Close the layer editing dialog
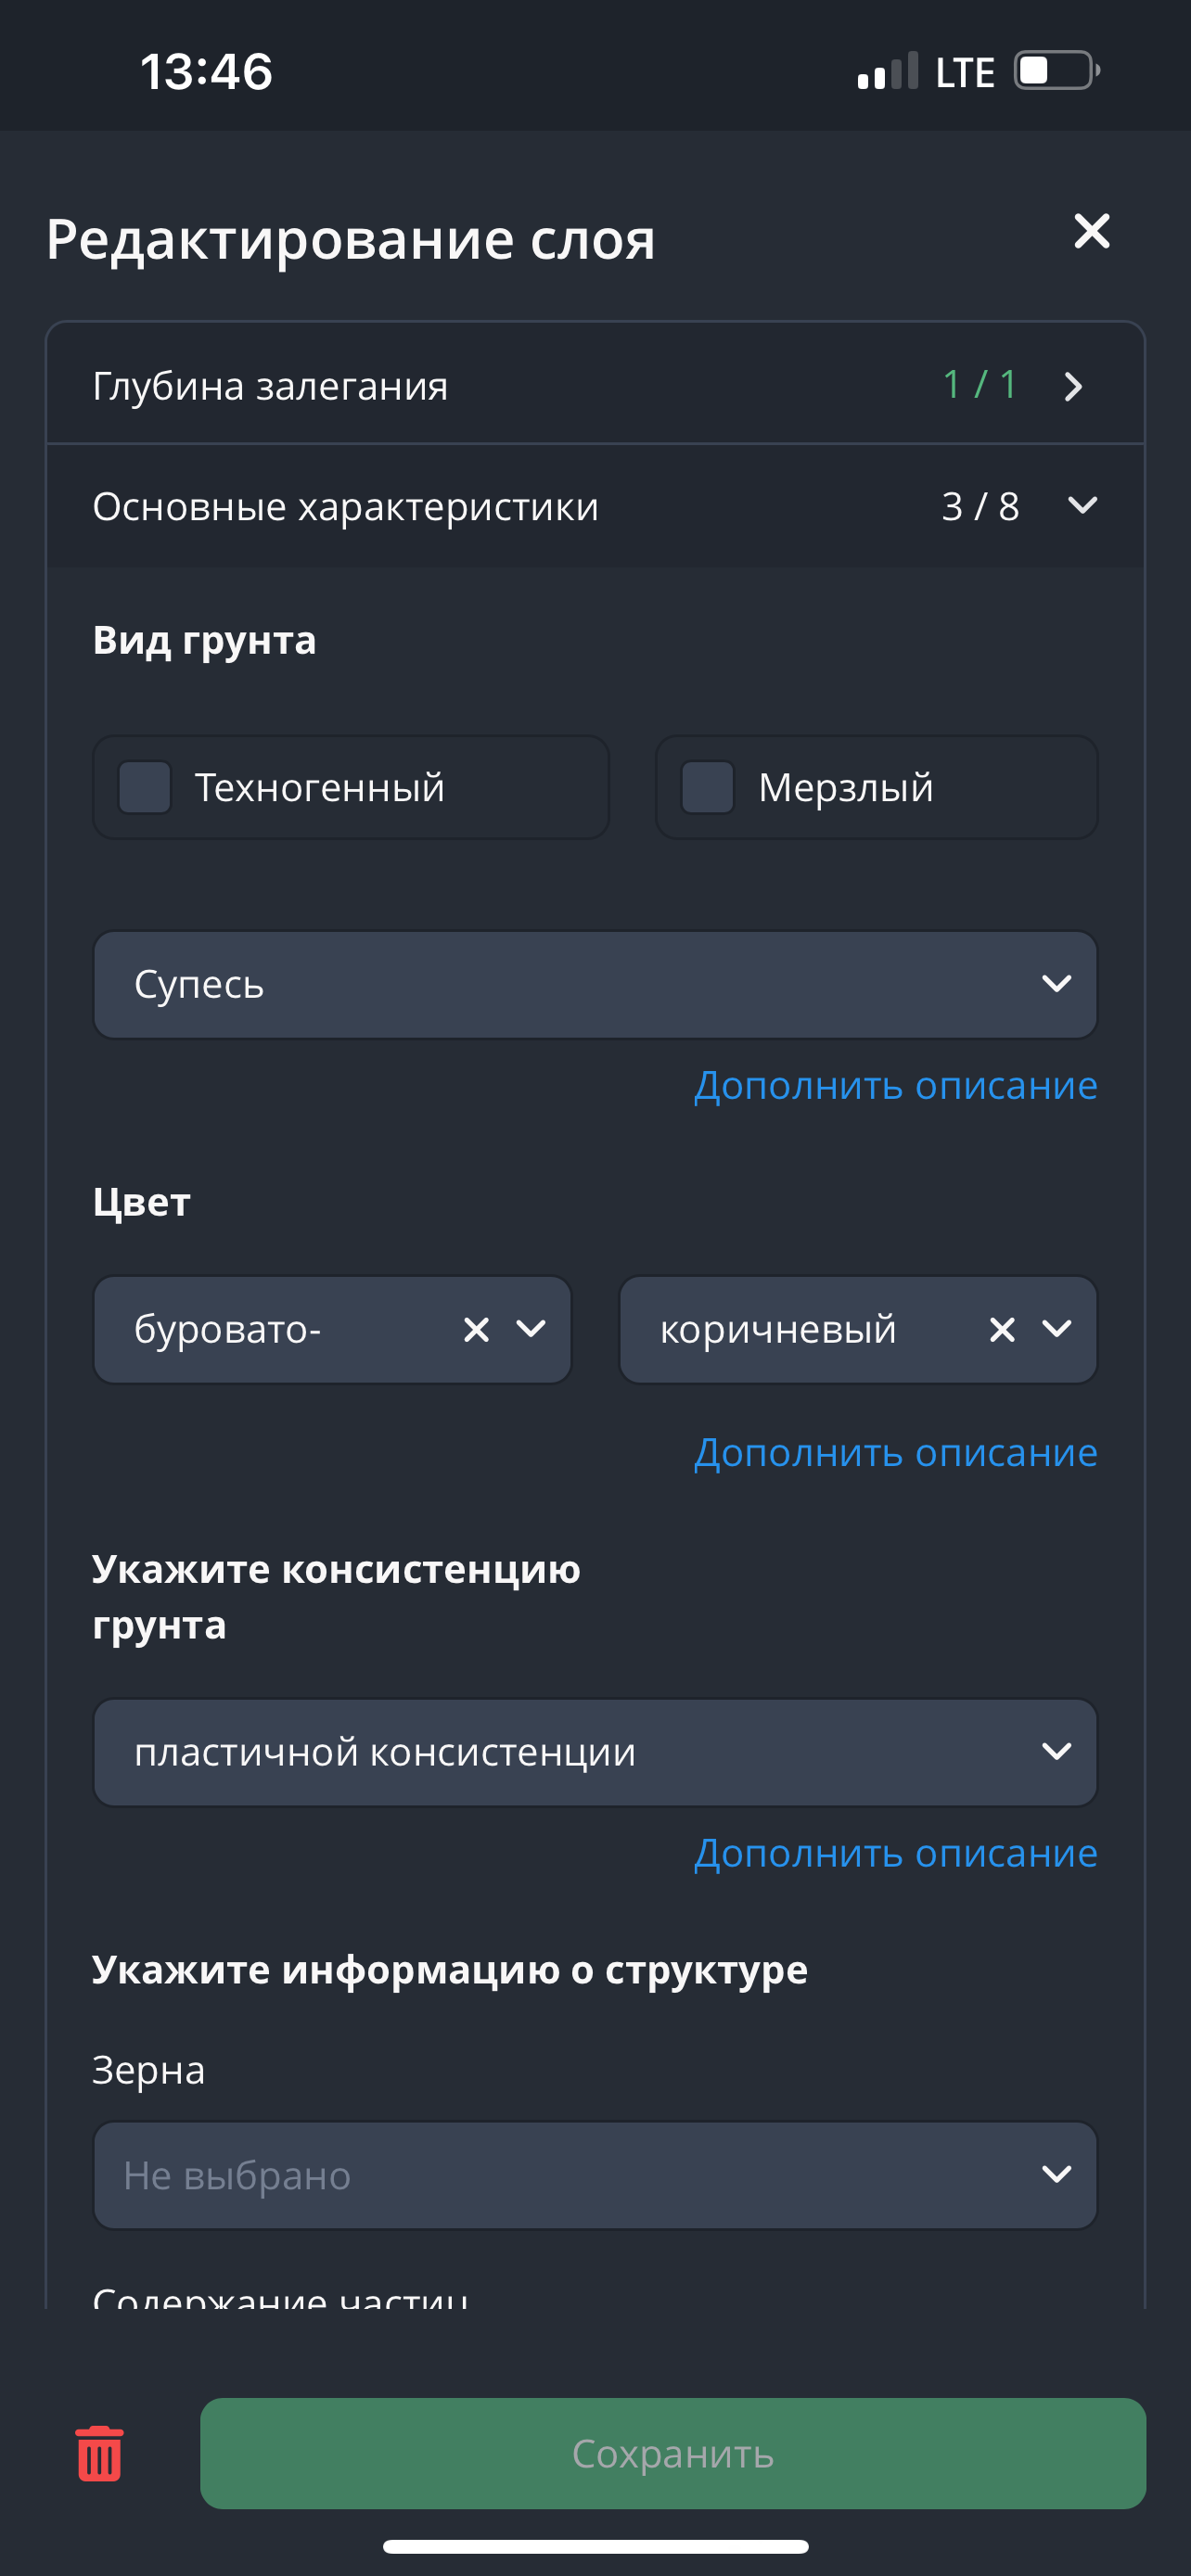 1091,232
